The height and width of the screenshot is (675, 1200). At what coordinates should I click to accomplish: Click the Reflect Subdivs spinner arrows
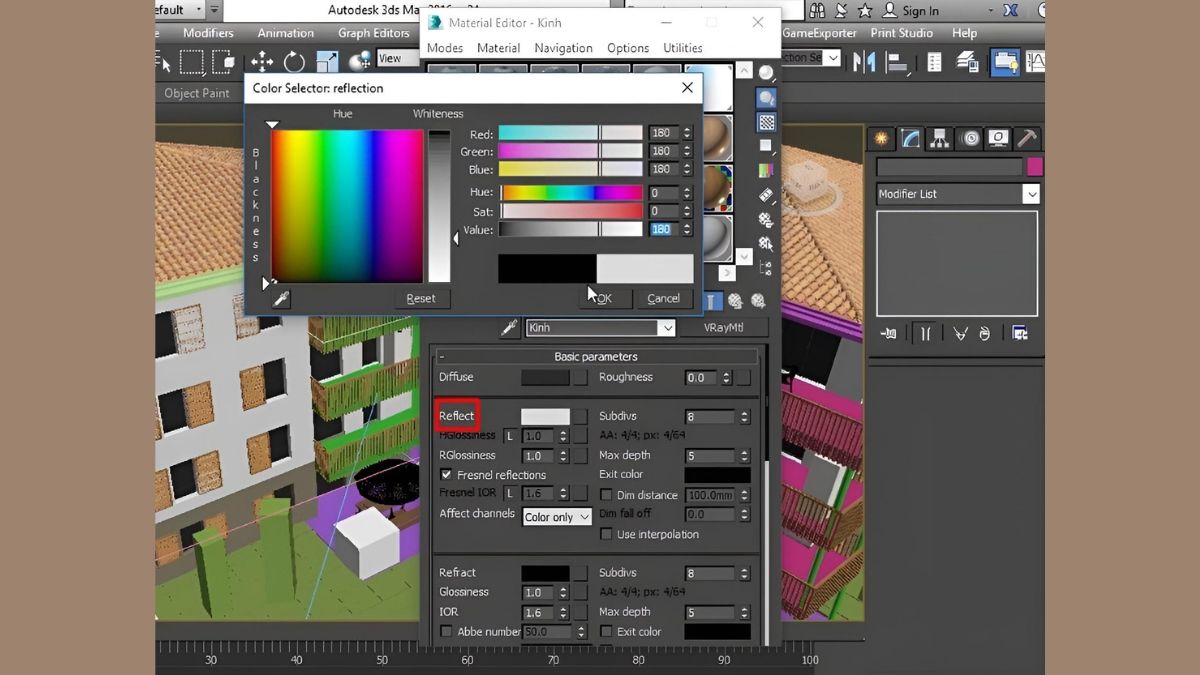744,416
